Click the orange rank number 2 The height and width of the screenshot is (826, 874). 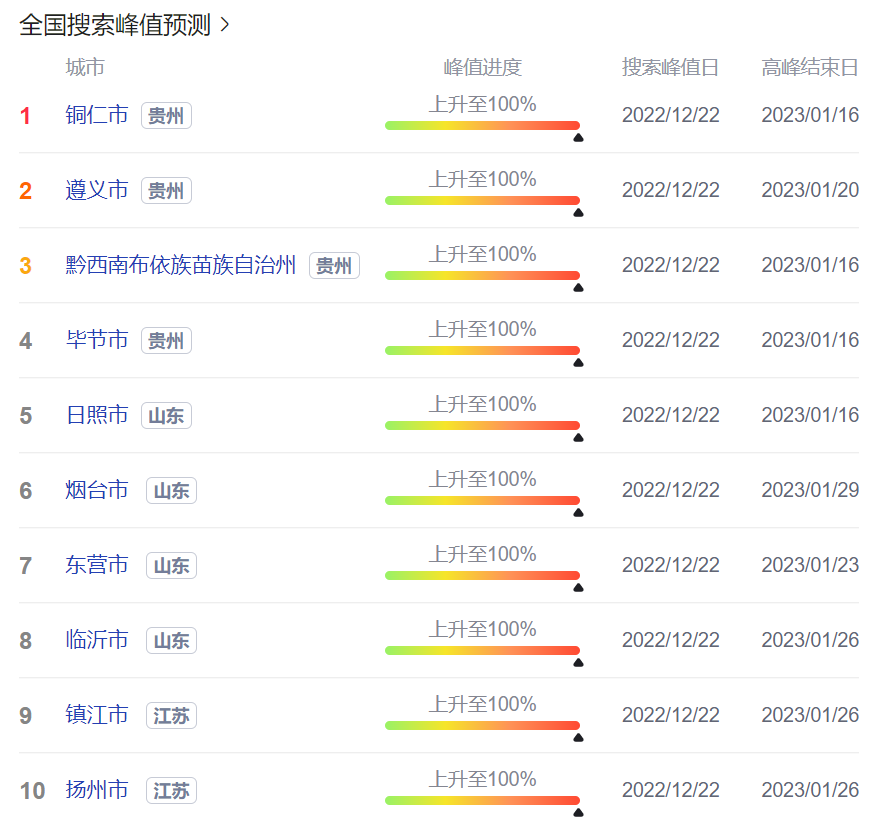tap(25, 191)
